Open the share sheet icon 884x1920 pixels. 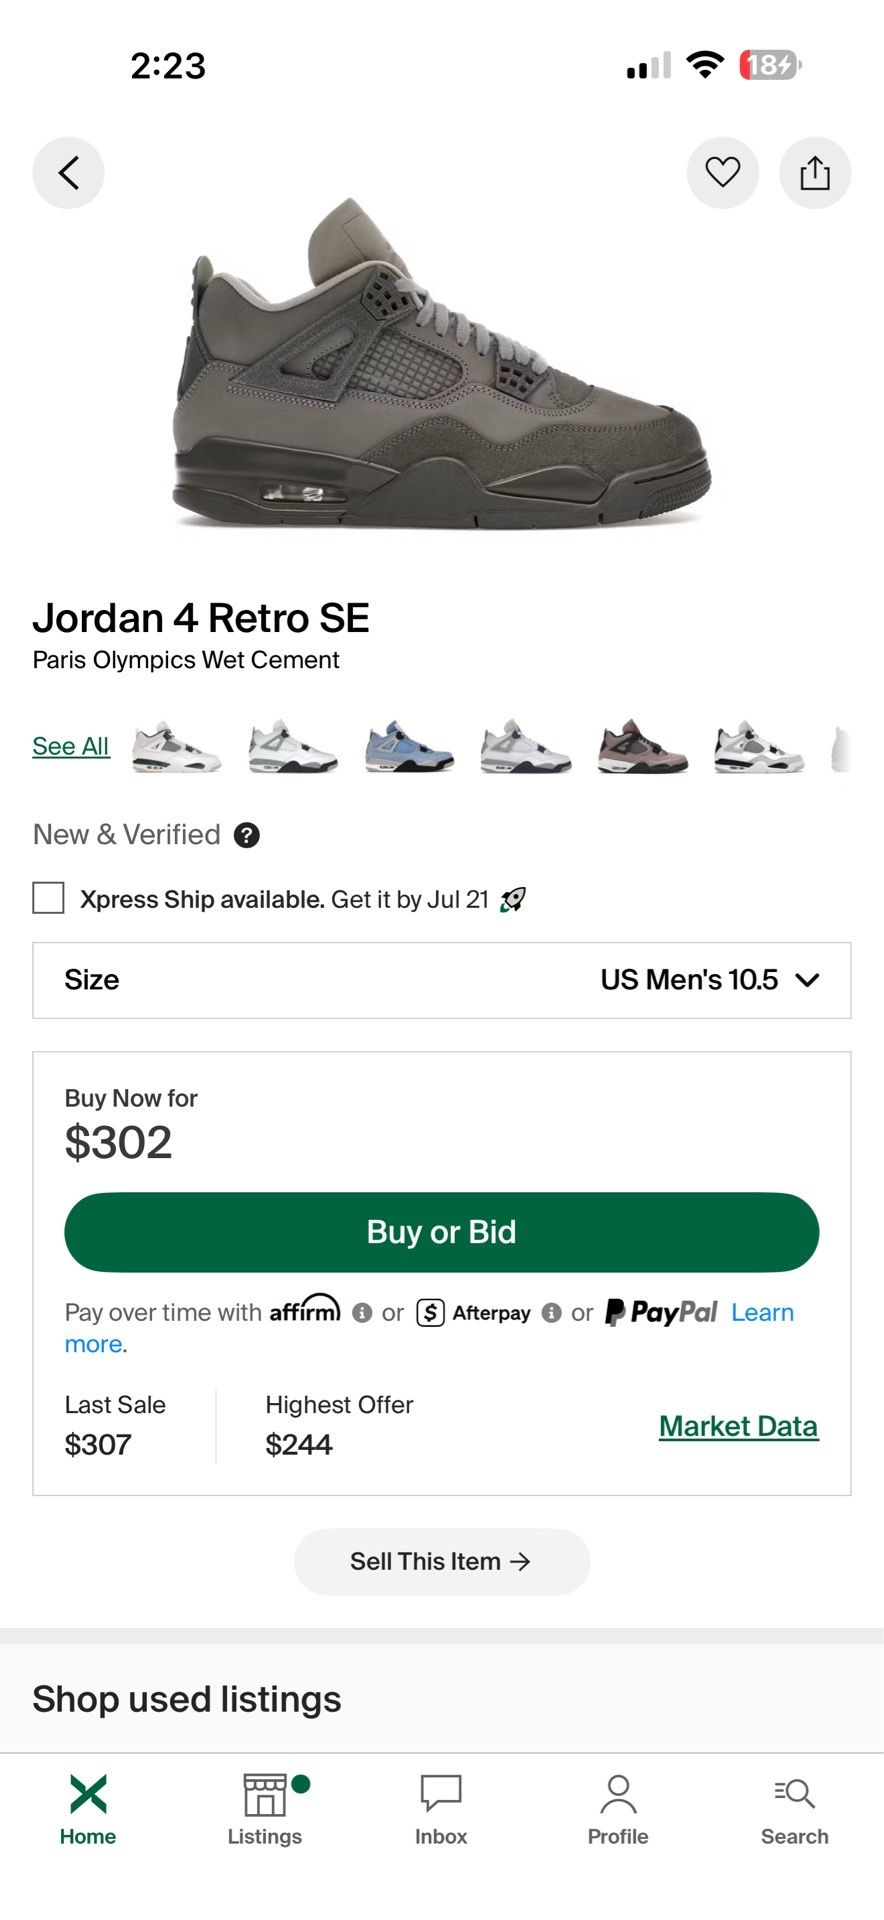(x=815, y=173)
